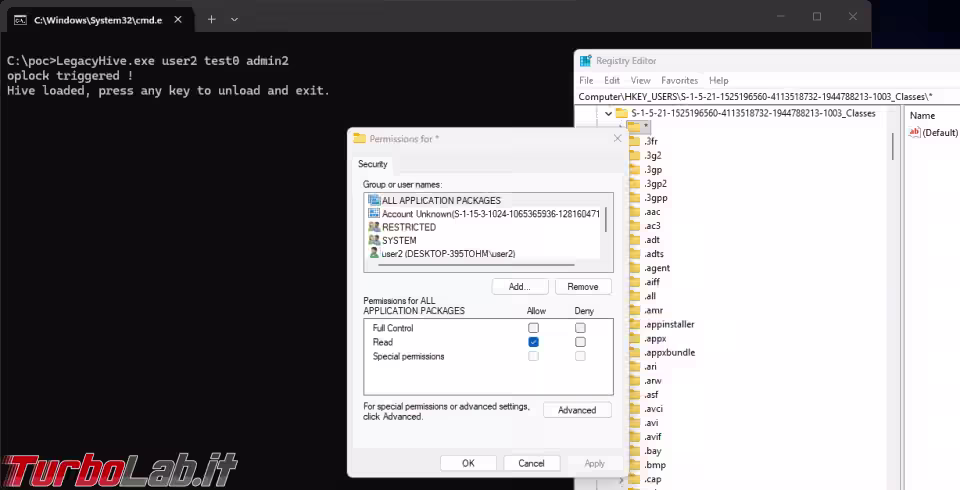Deny Full Control checkbox
960x490 pixels.
[x=580, y=328]
